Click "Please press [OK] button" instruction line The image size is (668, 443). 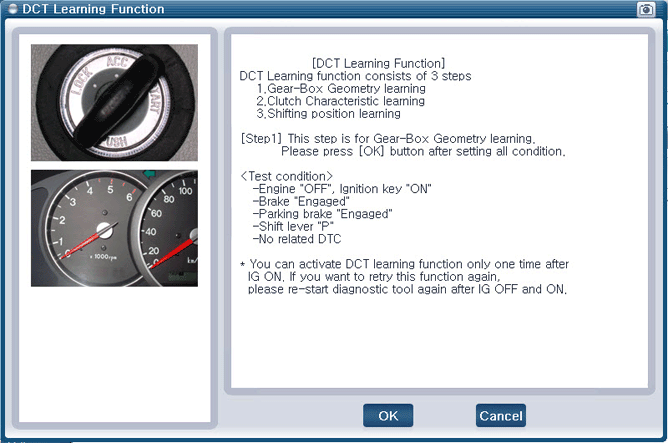tap(423, 151)
